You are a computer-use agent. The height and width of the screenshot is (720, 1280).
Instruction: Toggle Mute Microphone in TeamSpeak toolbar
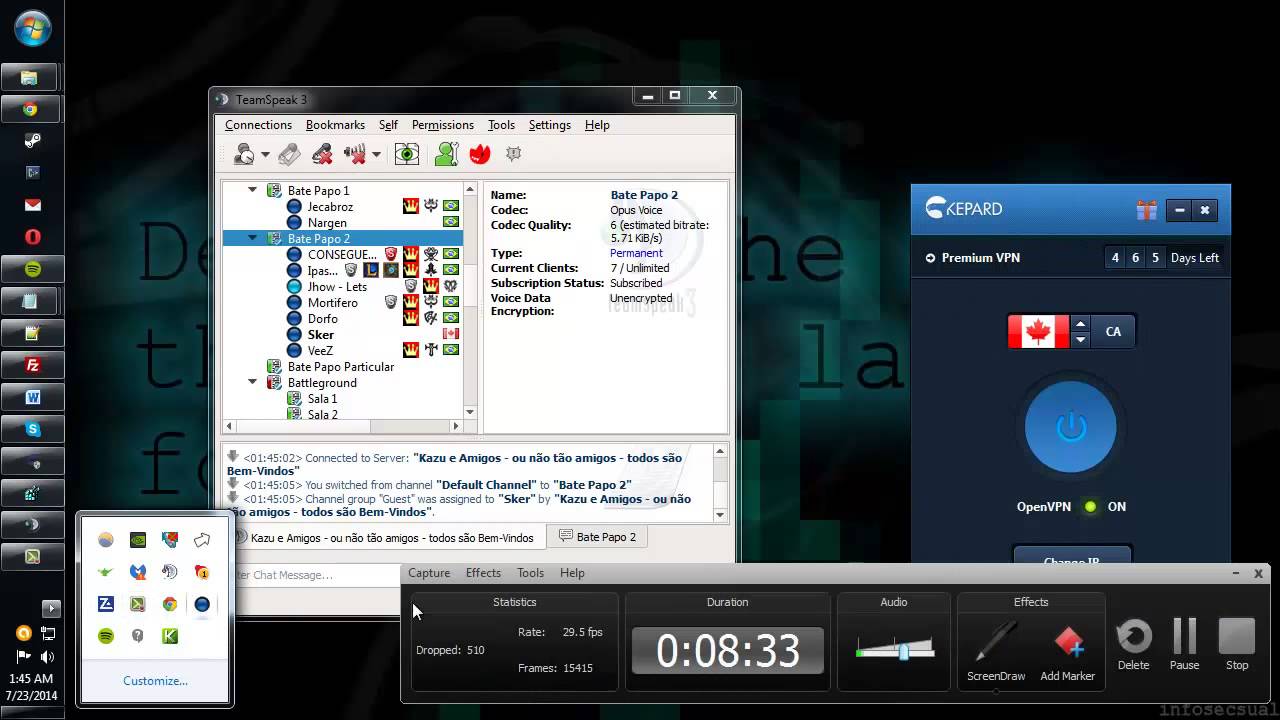[x=322, y=154]
